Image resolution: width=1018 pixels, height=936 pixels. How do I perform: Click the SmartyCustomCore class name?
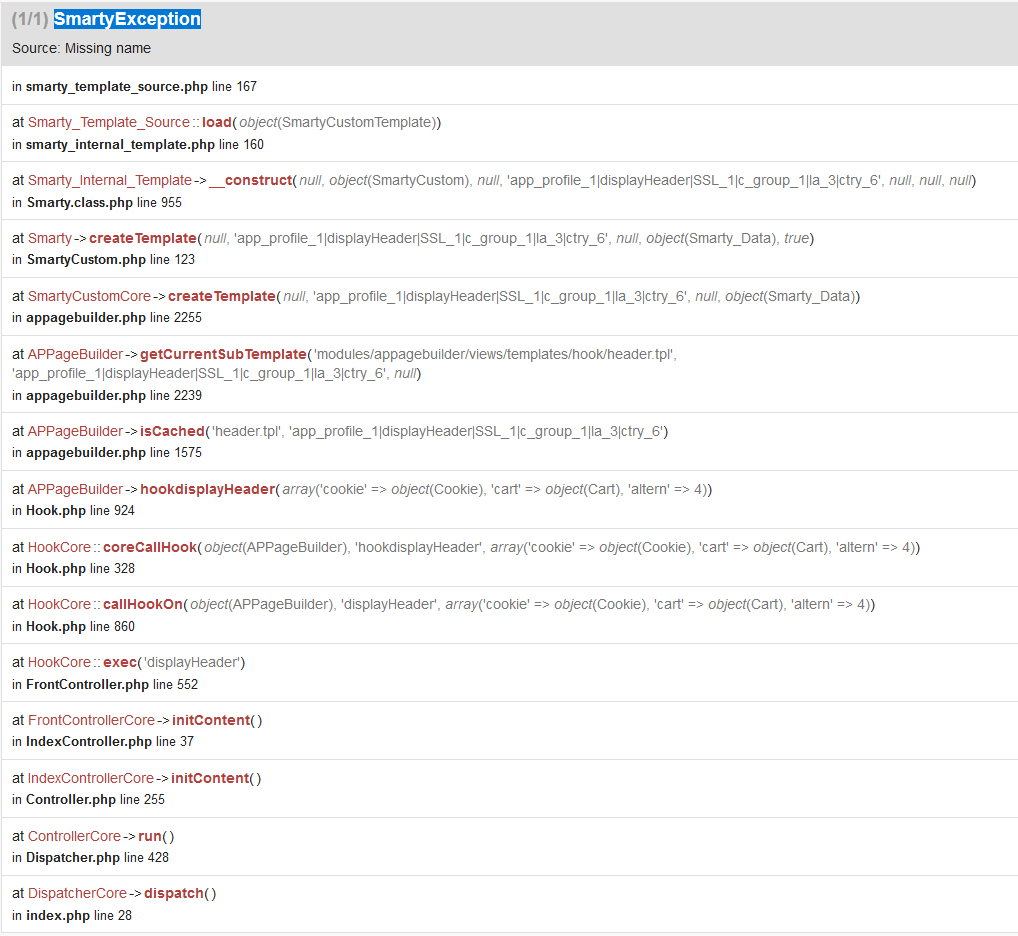pyautogui.click(x=89, y=296)
